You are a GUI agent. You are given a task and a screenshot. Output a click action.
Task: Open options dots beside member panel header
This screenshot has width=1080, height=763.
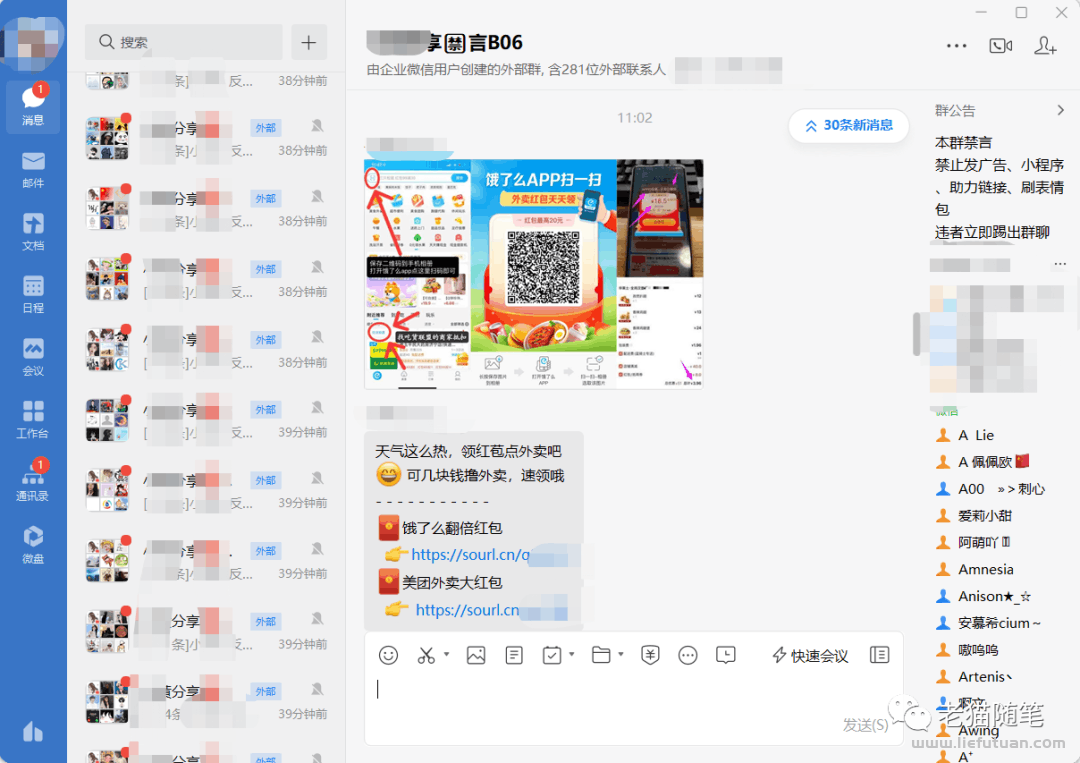tap(1060, 264)
